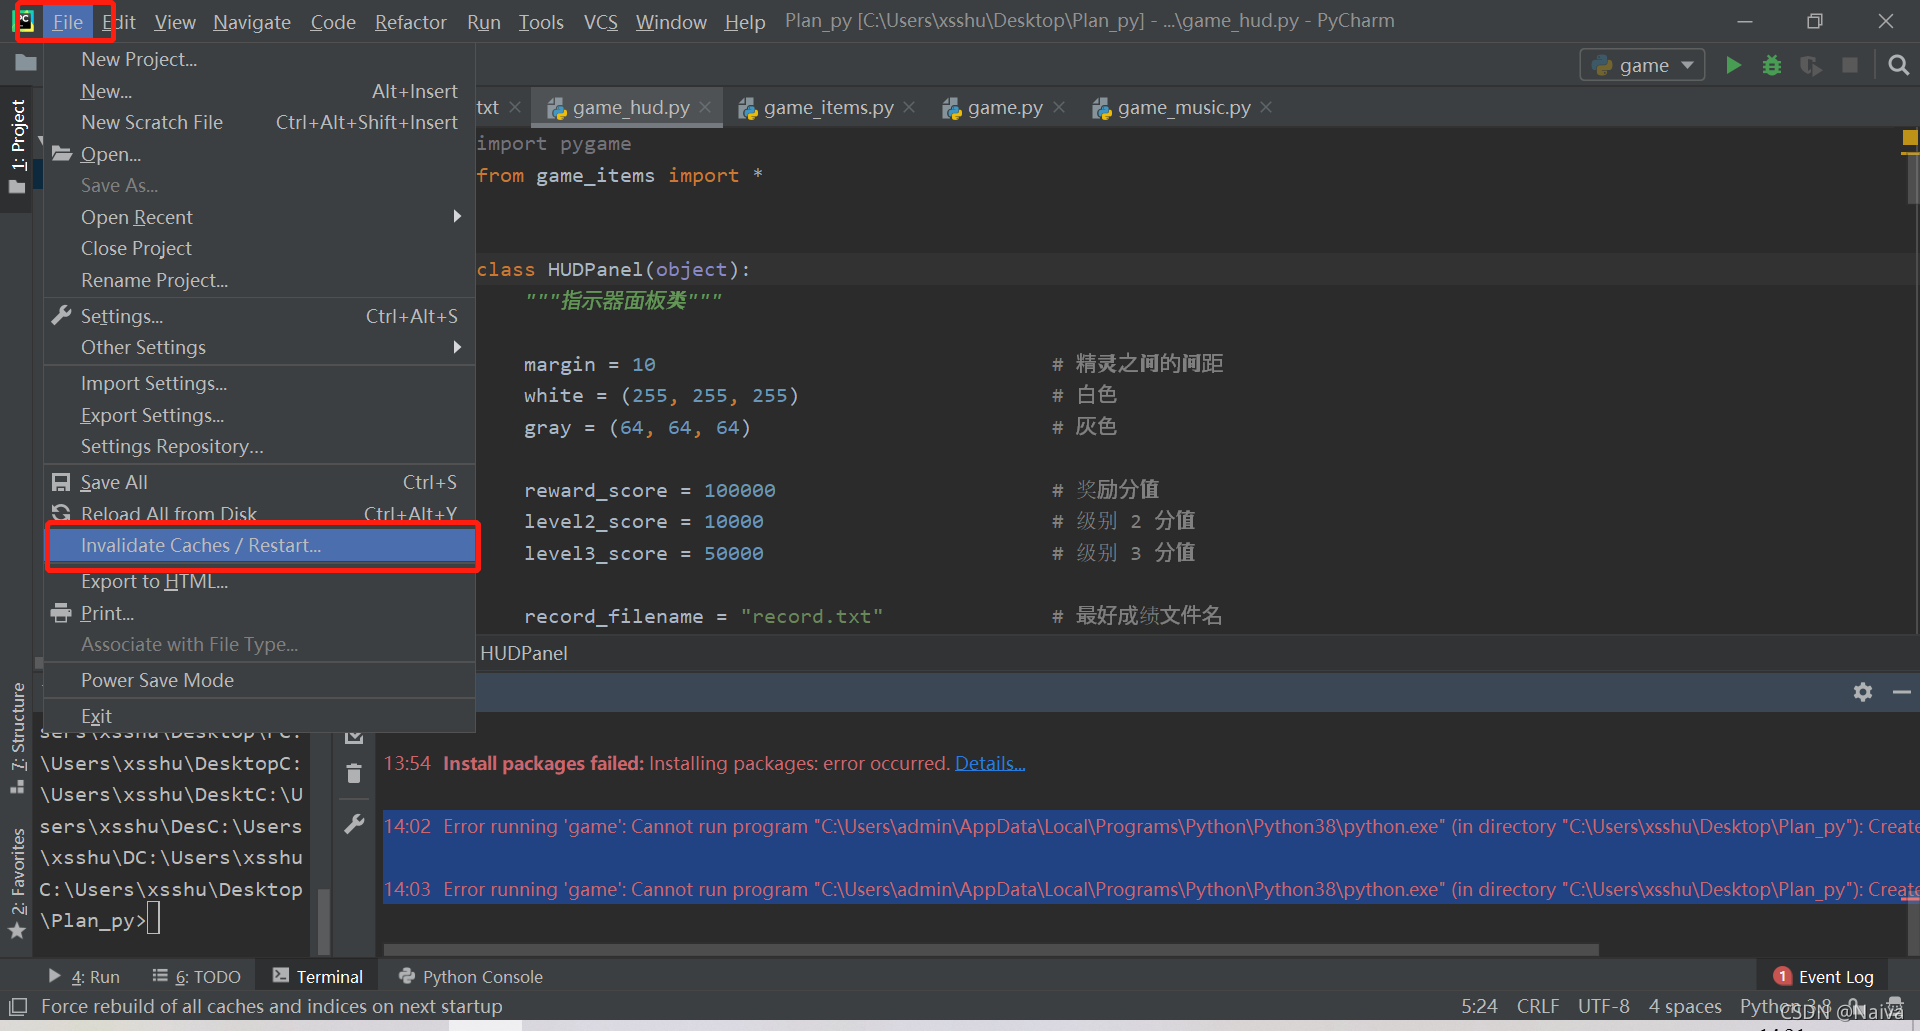Open the TODO tool window tab

[196, 976]
